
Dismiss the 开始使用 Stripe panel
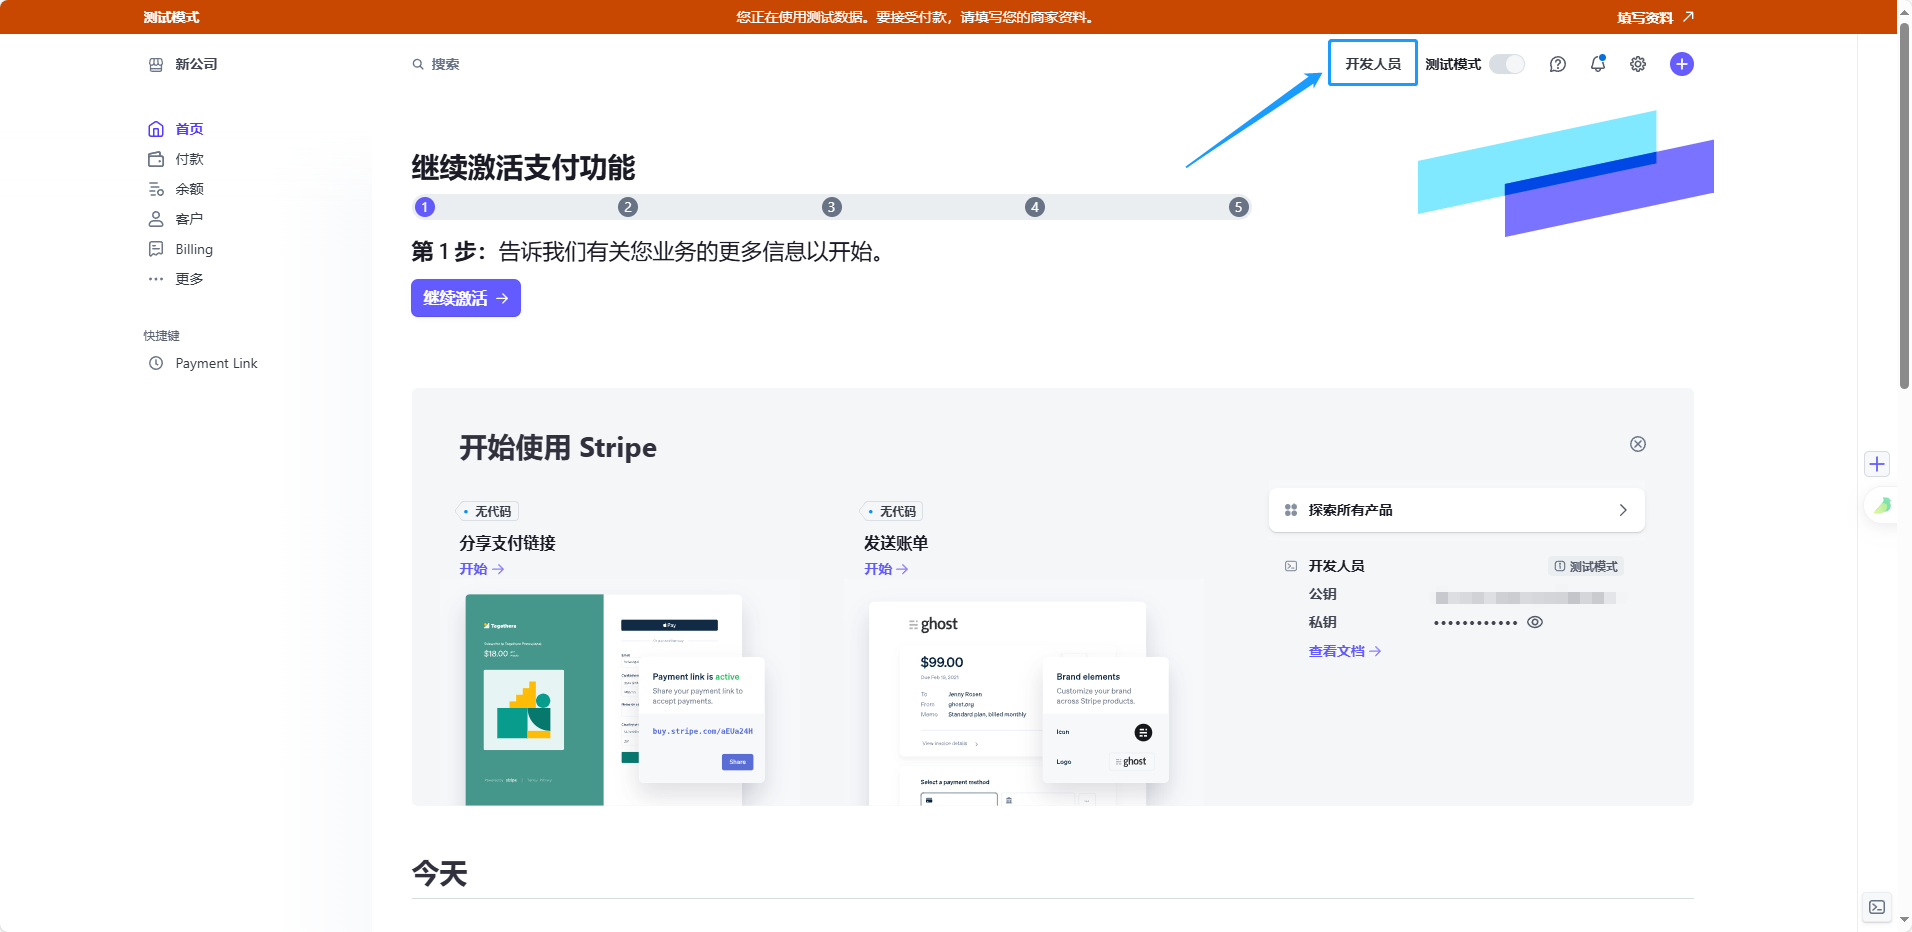tap(1638, 444)
